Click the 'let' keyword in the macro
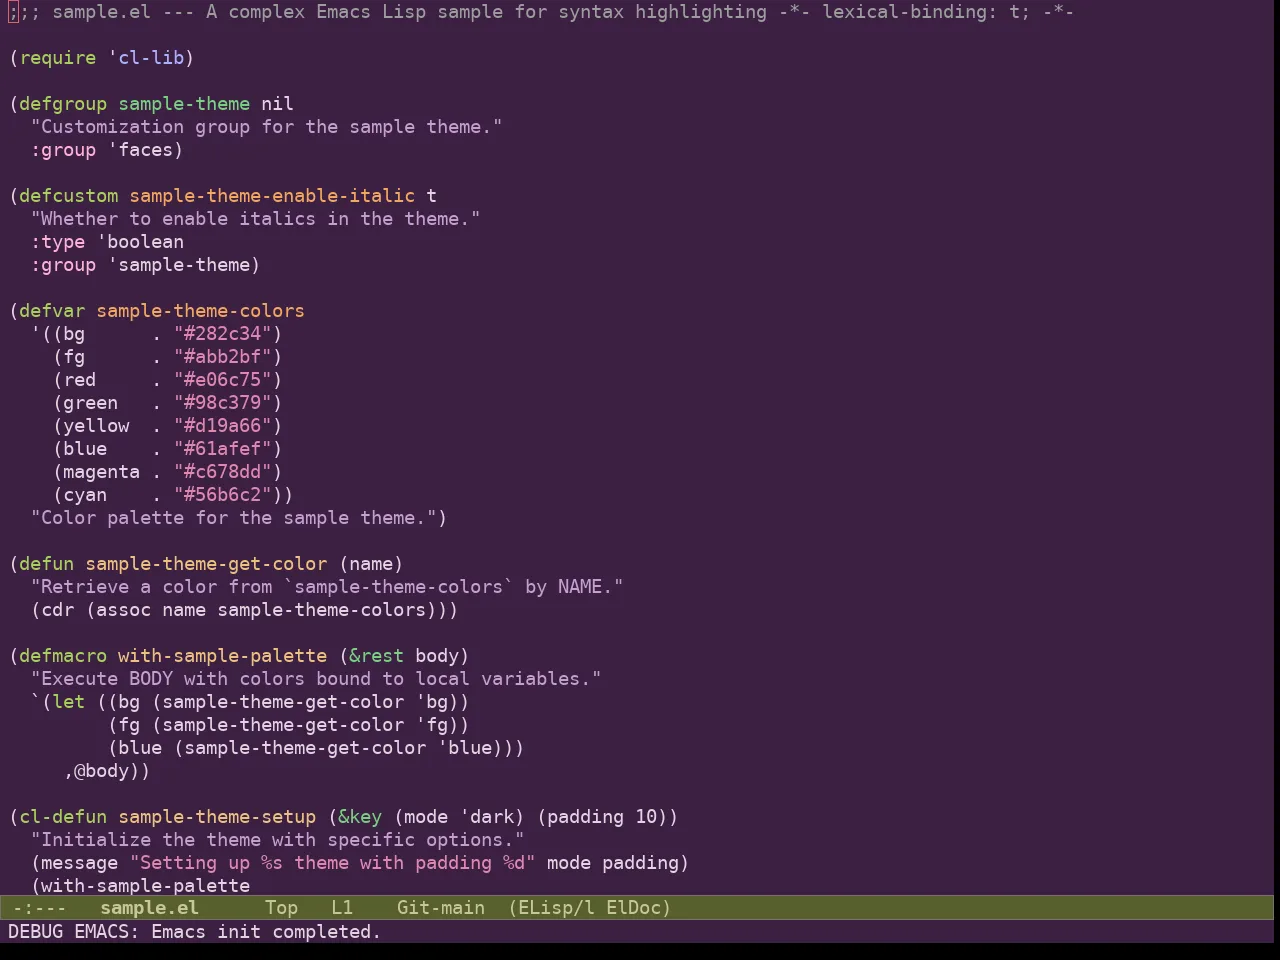The image size is (1280, 960). pos(69,702)
